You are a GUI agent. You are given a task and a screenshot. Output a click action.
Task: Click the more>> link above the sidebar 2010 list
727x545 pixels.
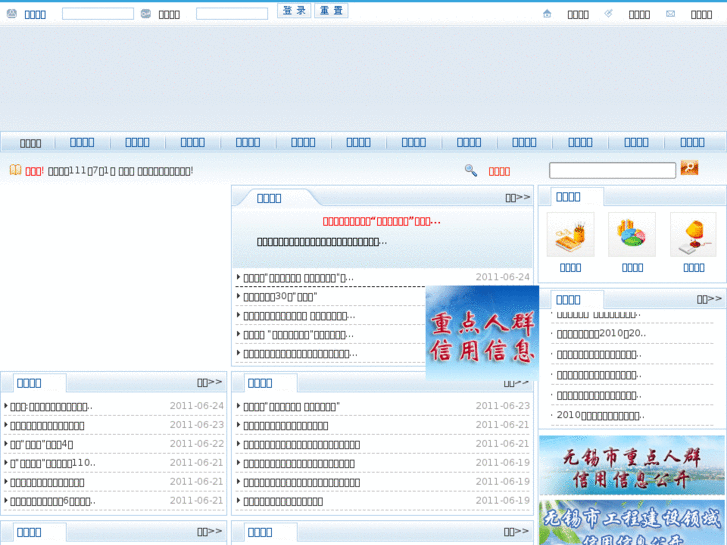point(709,299)
